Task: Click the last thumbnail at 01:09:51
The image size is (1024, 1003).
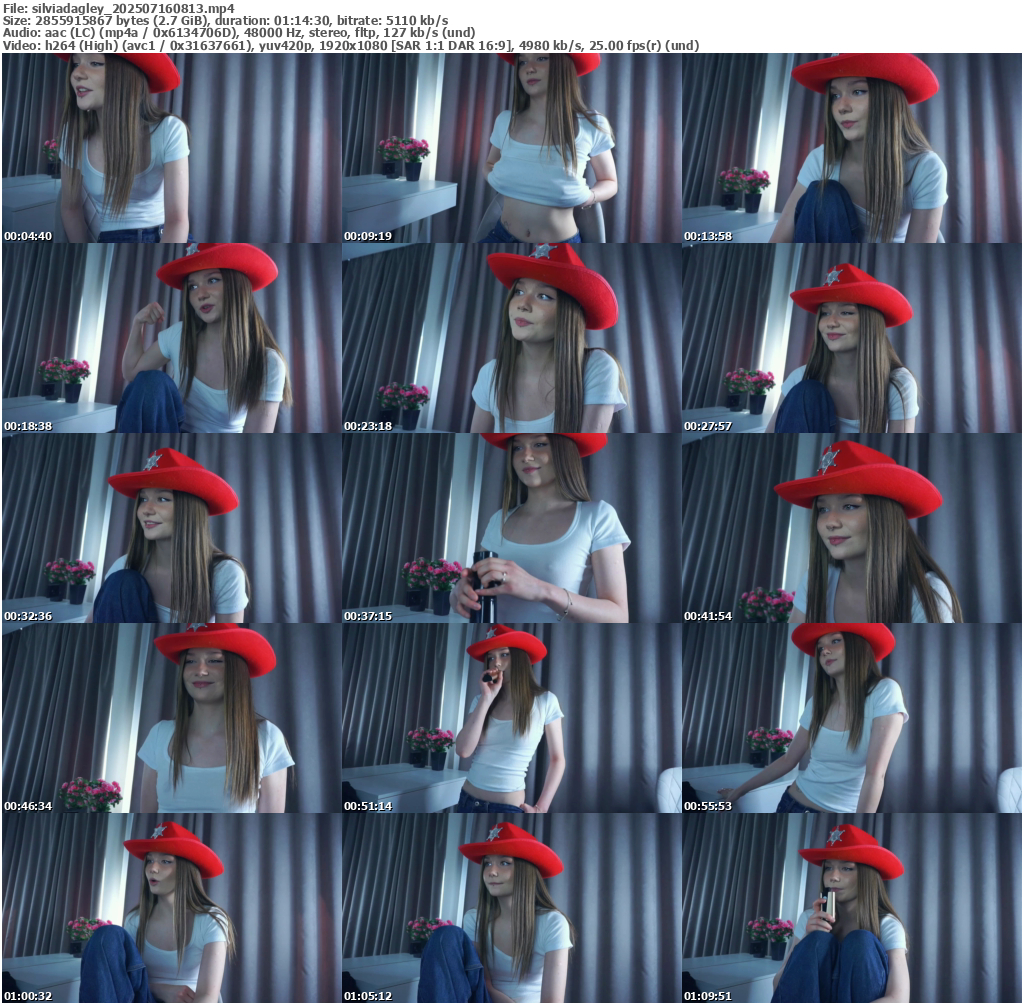Action: (x=851, y=908)
